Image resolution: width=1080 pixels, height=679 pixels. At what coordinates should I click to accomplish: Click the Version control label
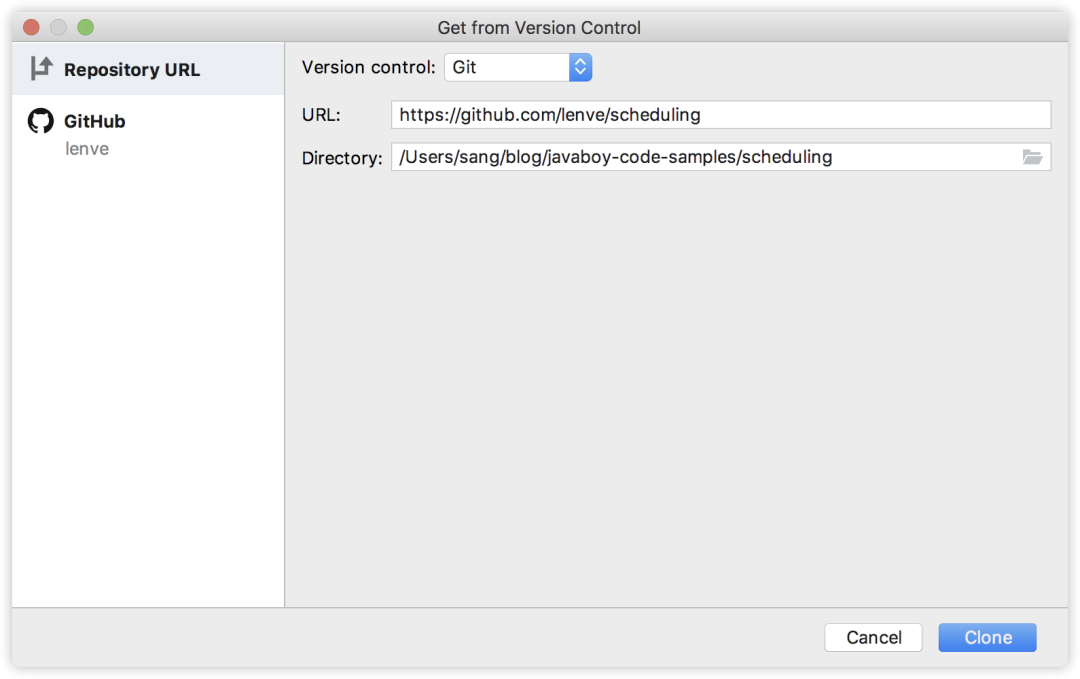point(368,67)
